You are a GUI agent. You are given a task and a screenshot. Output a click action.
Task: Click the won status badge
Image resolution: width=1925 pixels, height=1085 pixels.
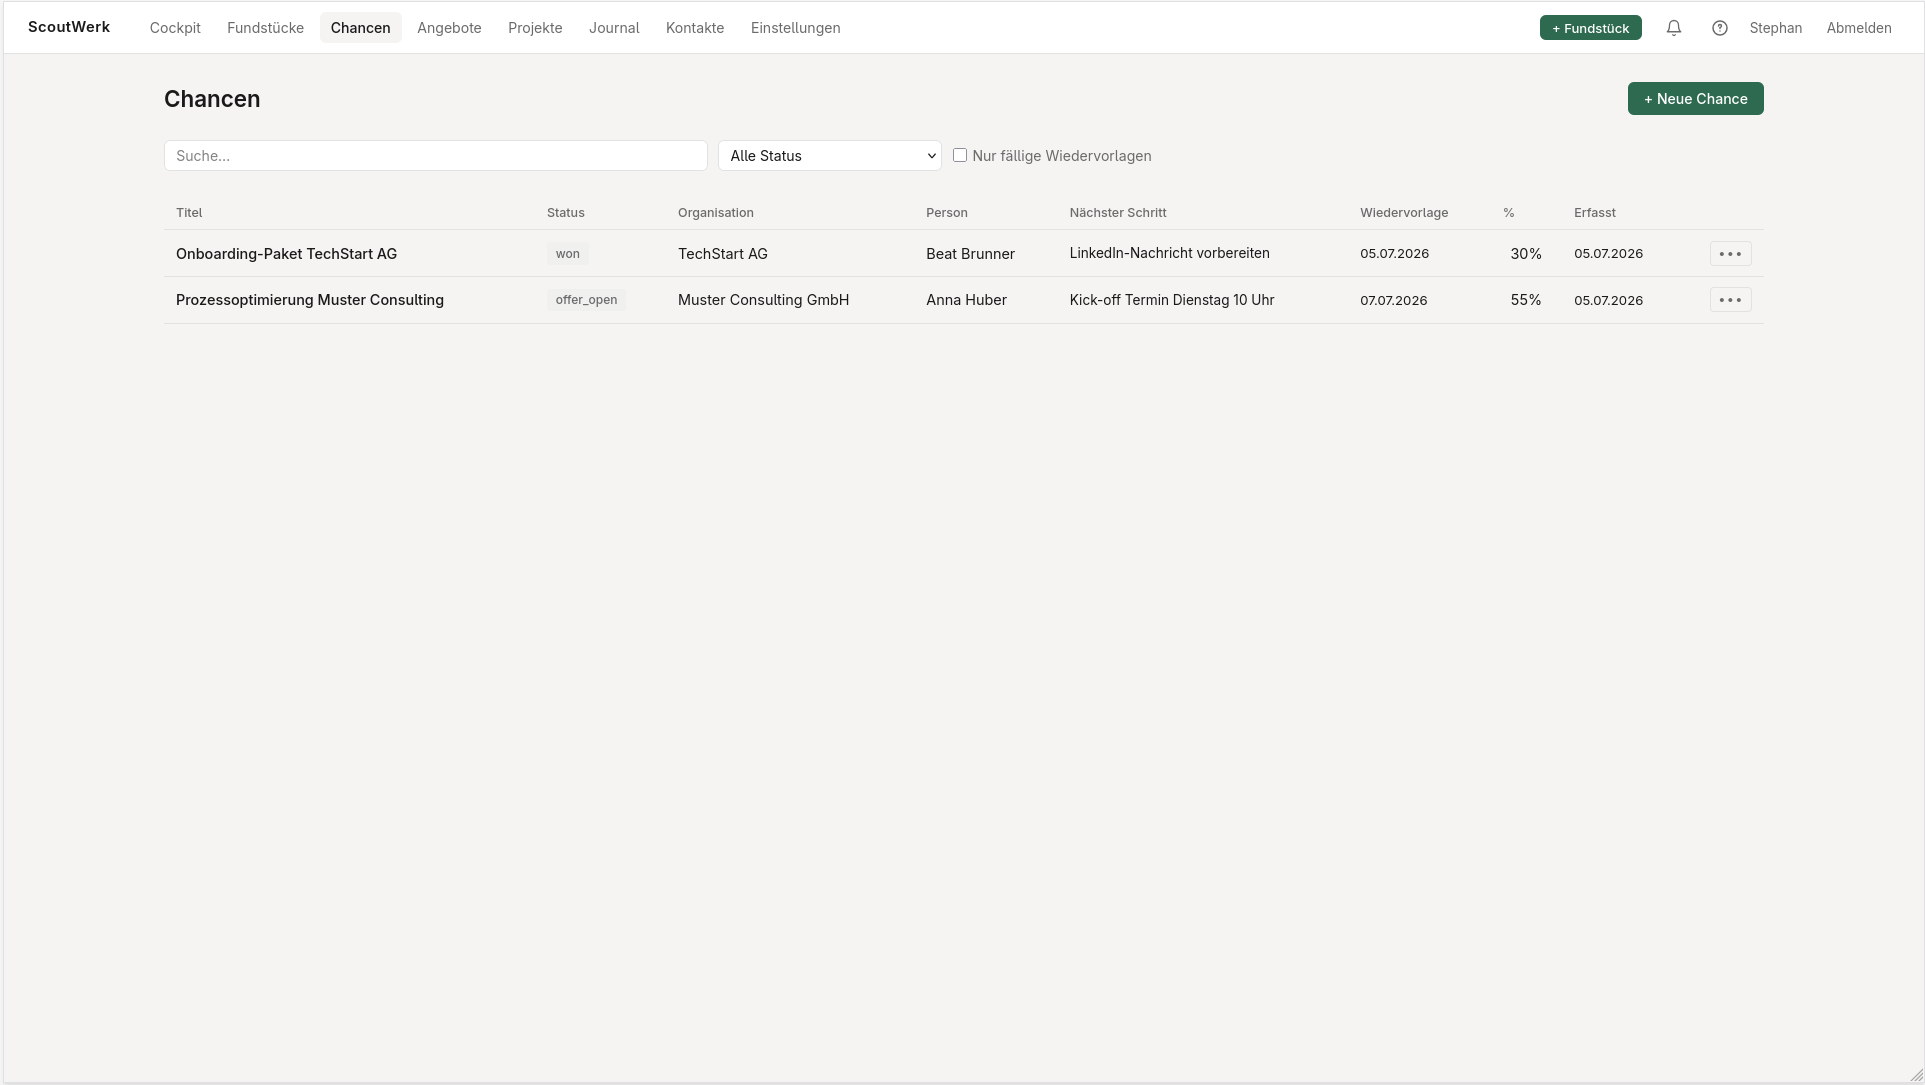(x=567, y=254)
